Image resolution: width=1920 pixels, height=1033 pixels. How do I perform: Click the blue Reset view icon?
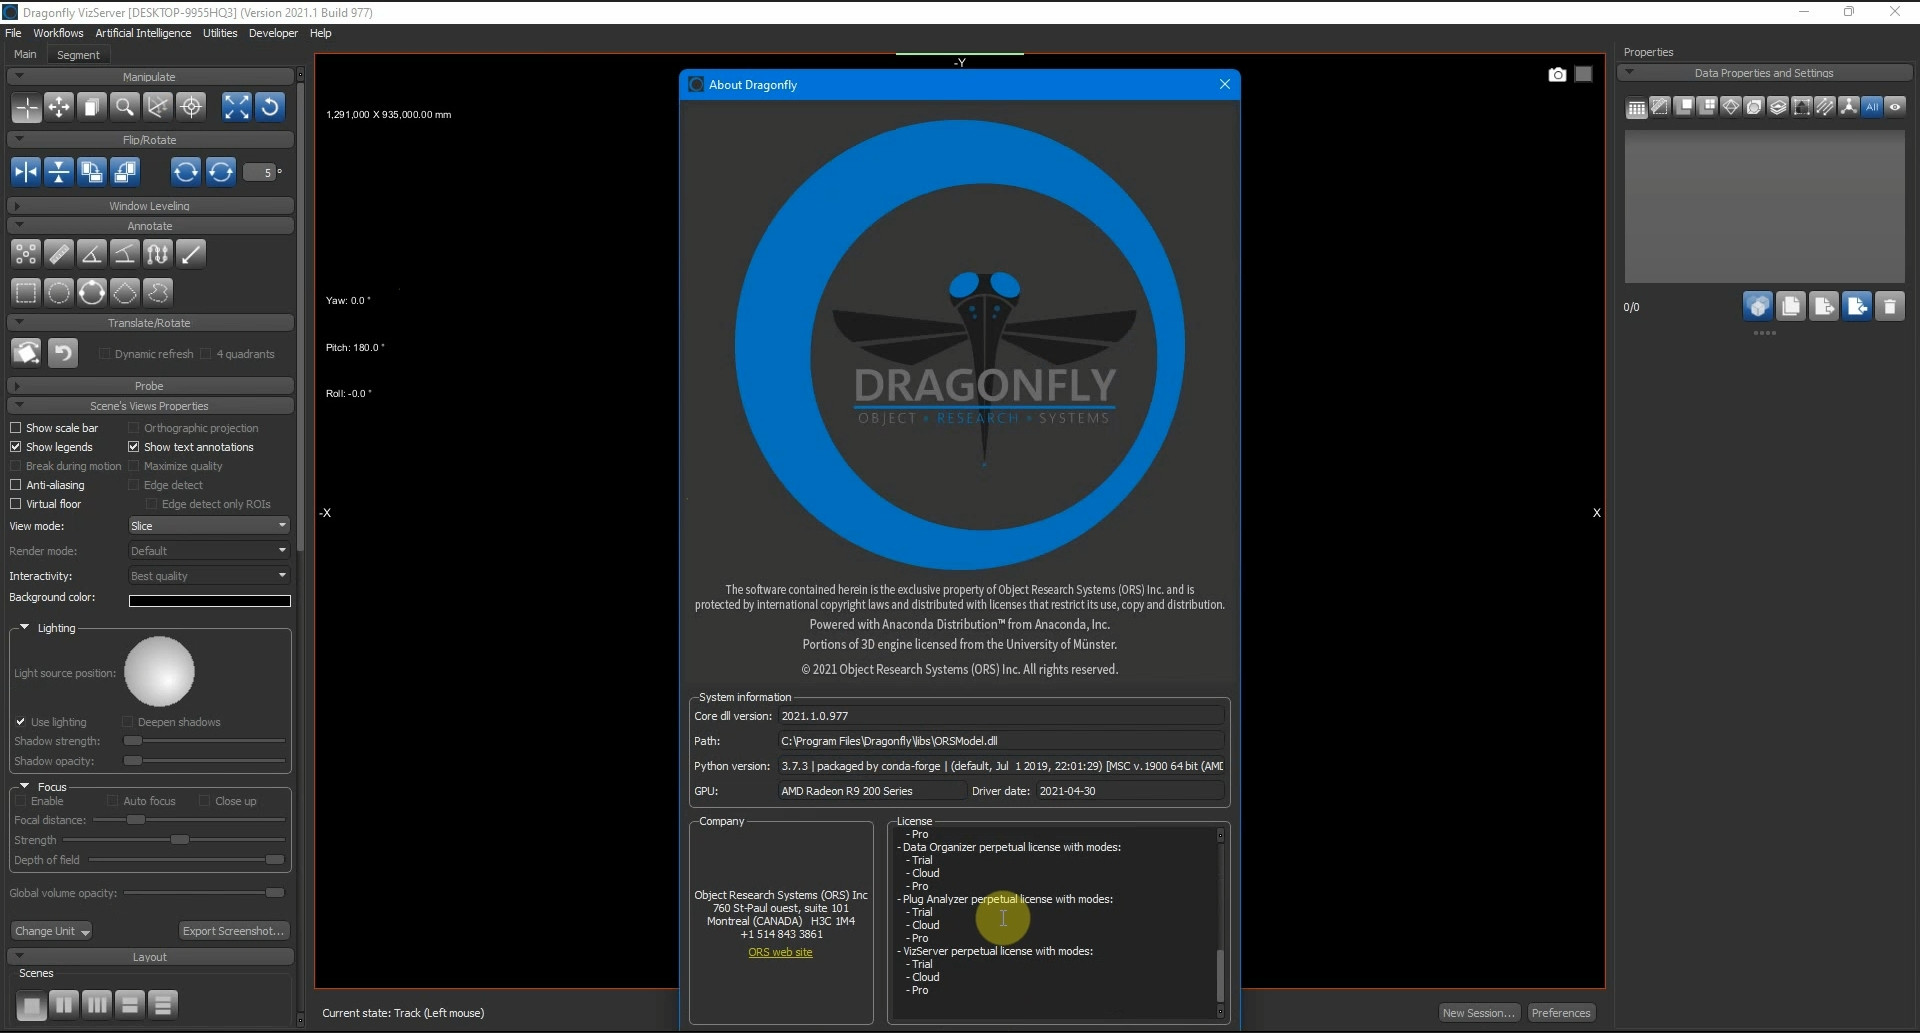pos(270,107)
